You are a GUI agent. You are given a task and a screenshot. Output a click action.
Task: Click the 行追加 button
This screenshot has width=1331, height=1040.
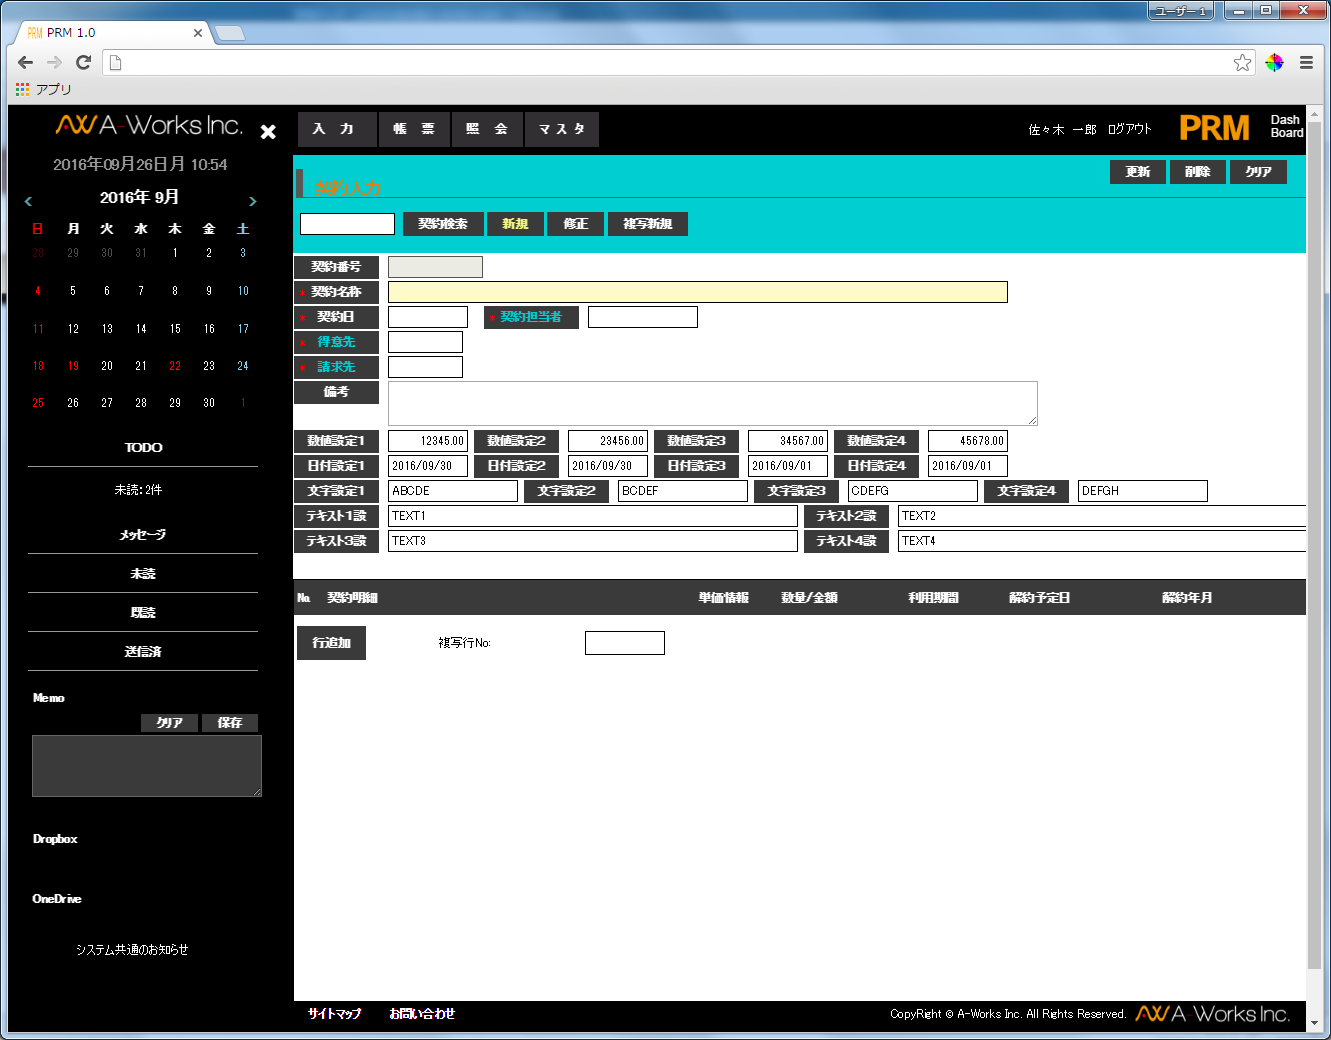point(331,643)
